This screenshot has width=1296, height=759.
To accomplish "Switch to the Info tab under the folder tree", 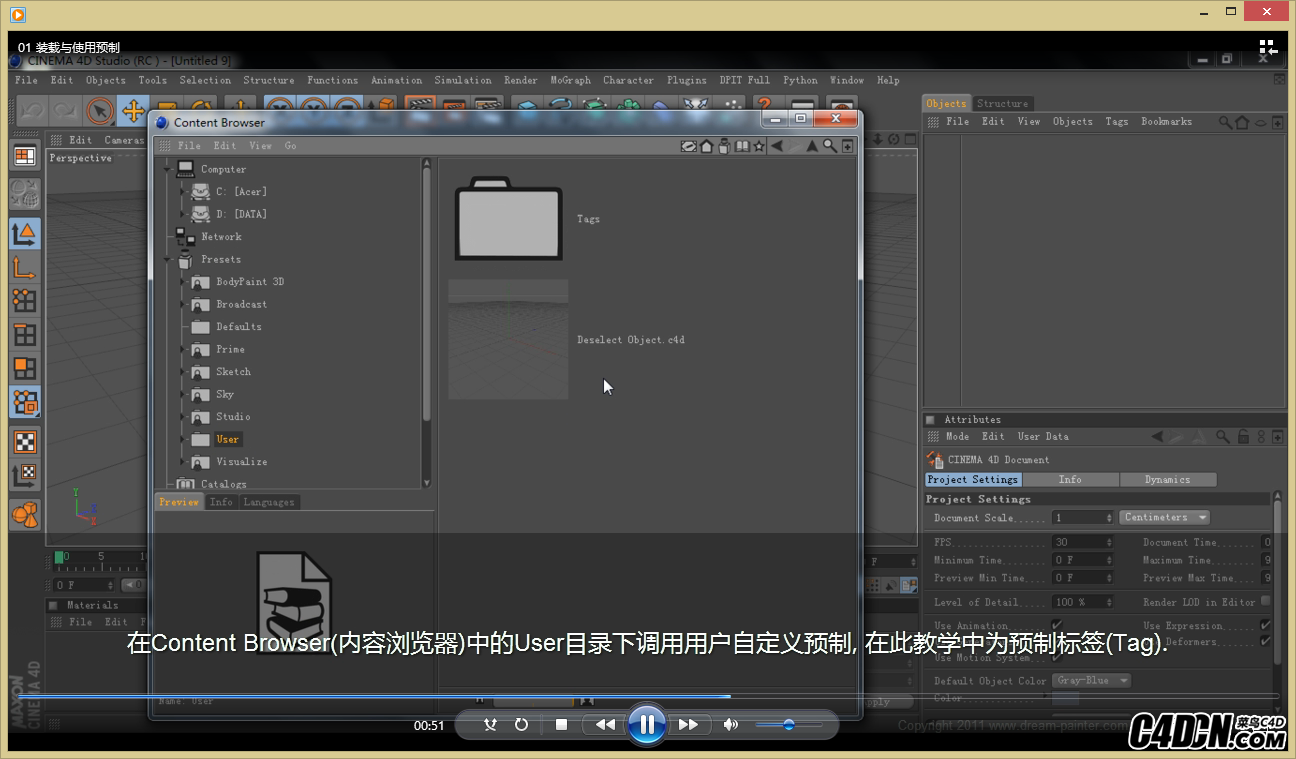I will click(221, 502).
